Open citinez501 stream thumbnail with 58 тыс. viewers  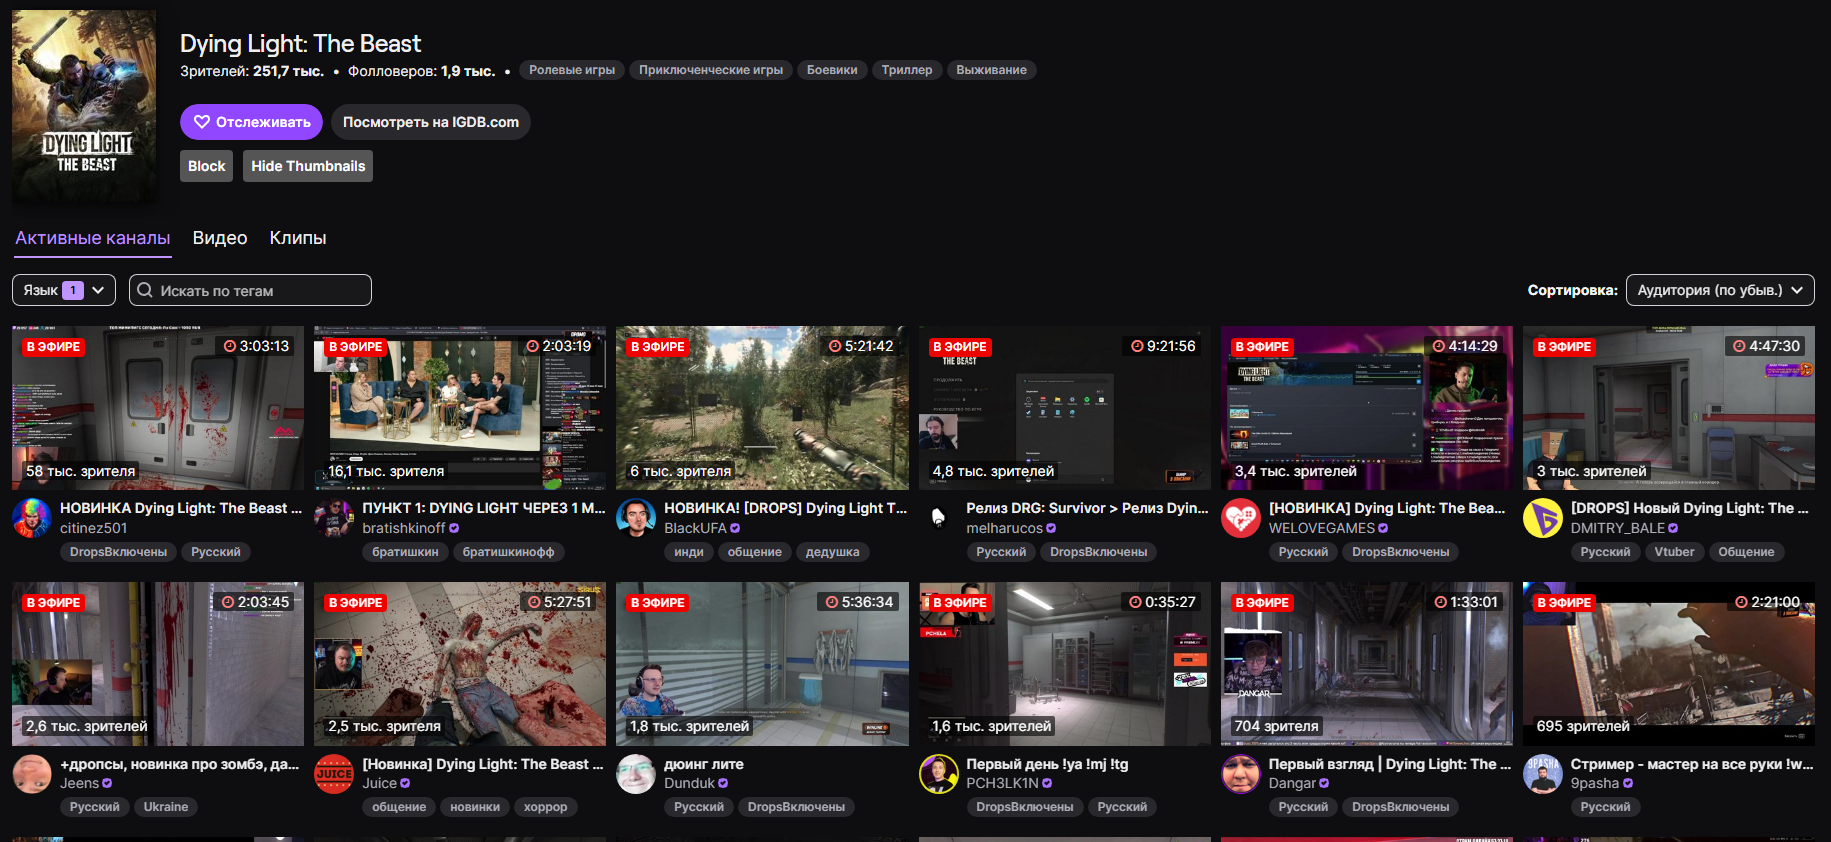coord(158,408)
